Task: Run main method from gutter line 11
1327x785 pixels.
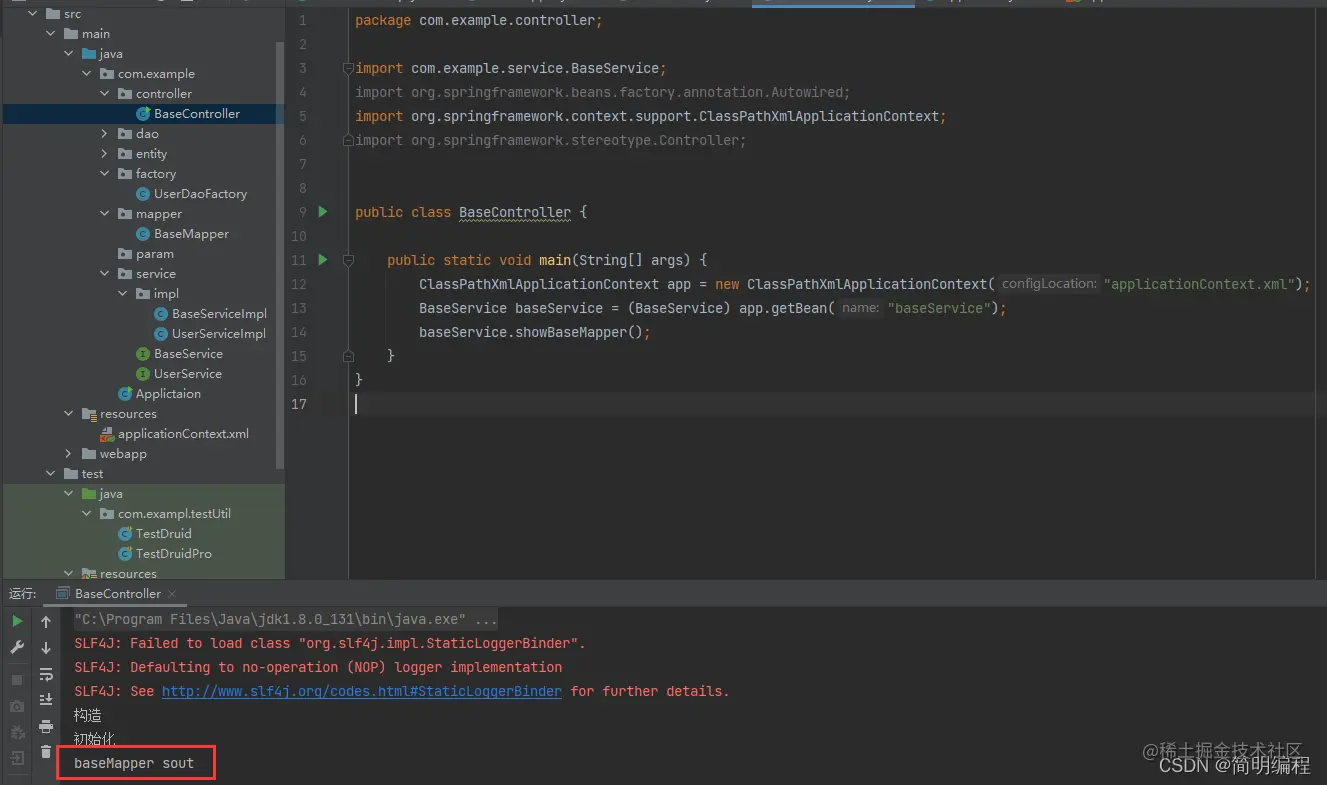Action: tap(323, 260)
